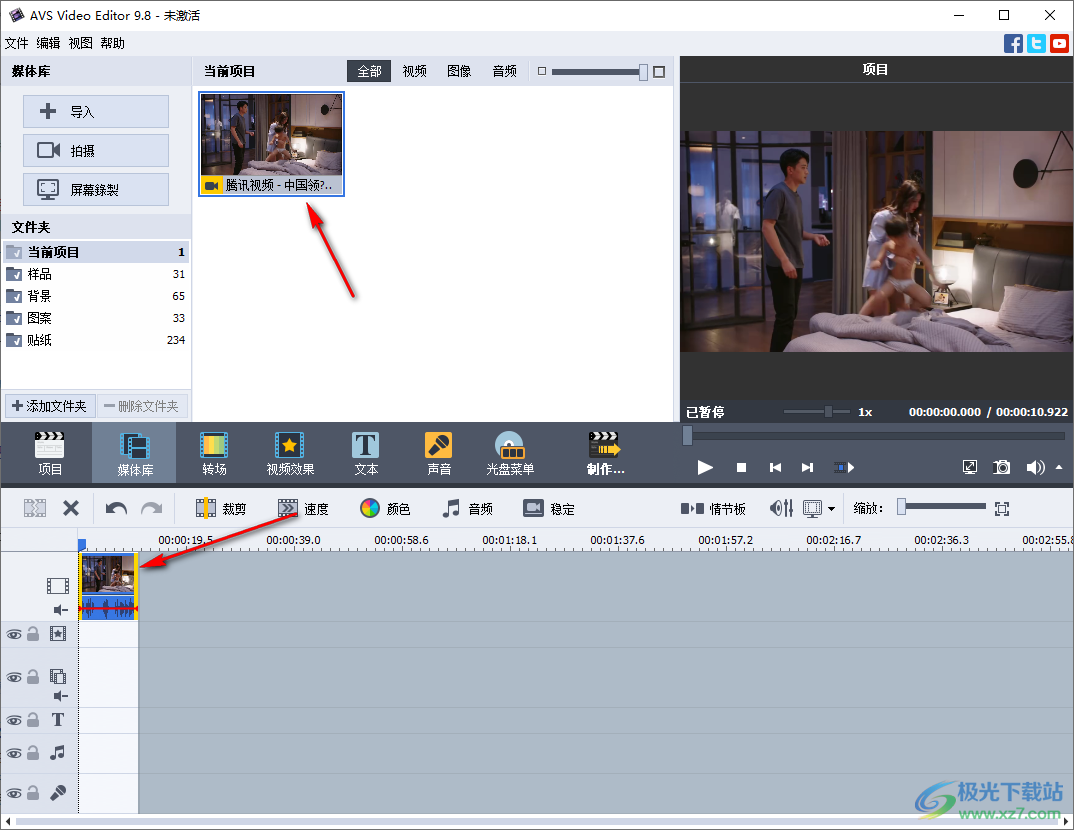Viewport: 1074px width, 830px height.
Task: Open the 速度 speed tool
Action: (303, 508)
